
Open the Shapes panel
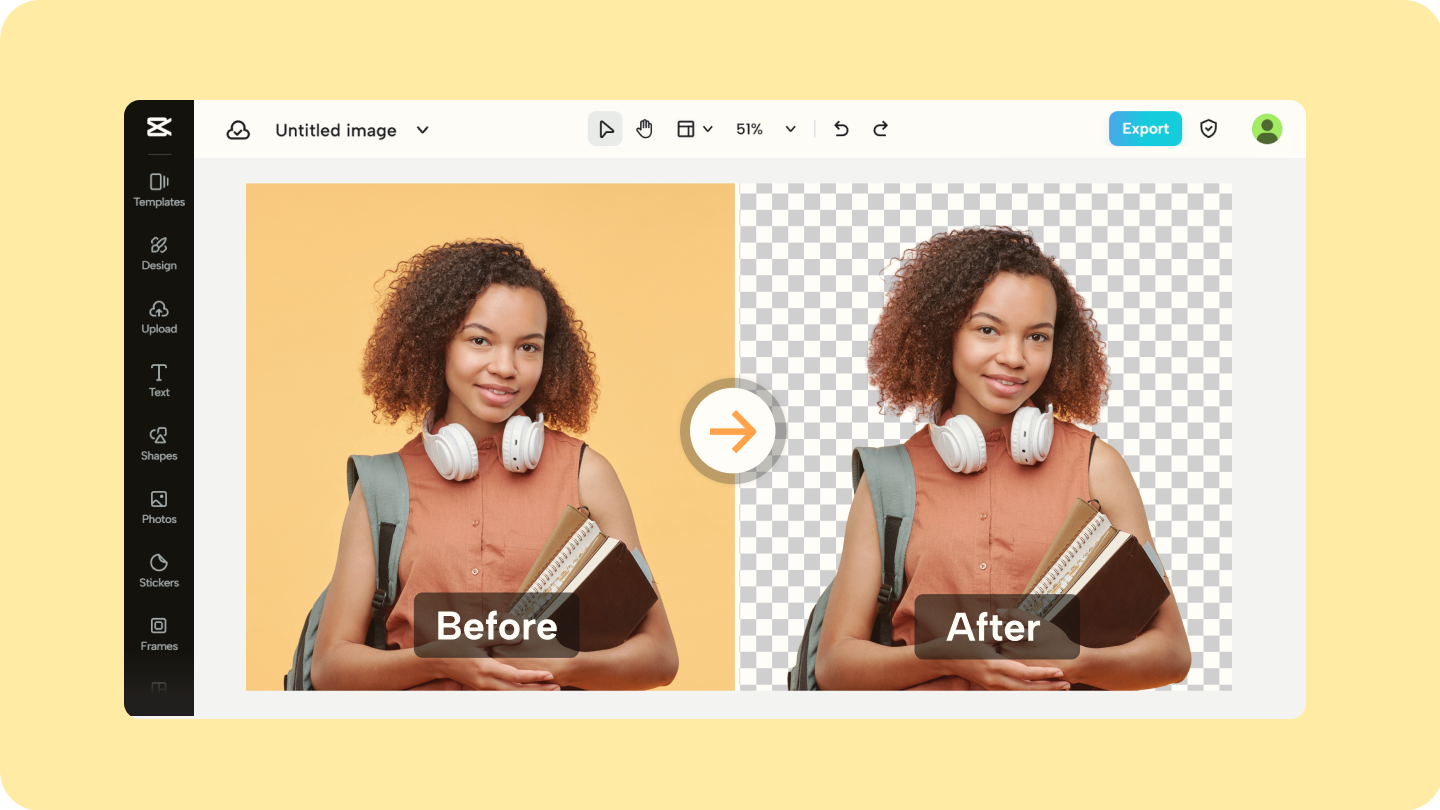coord(159,443)
